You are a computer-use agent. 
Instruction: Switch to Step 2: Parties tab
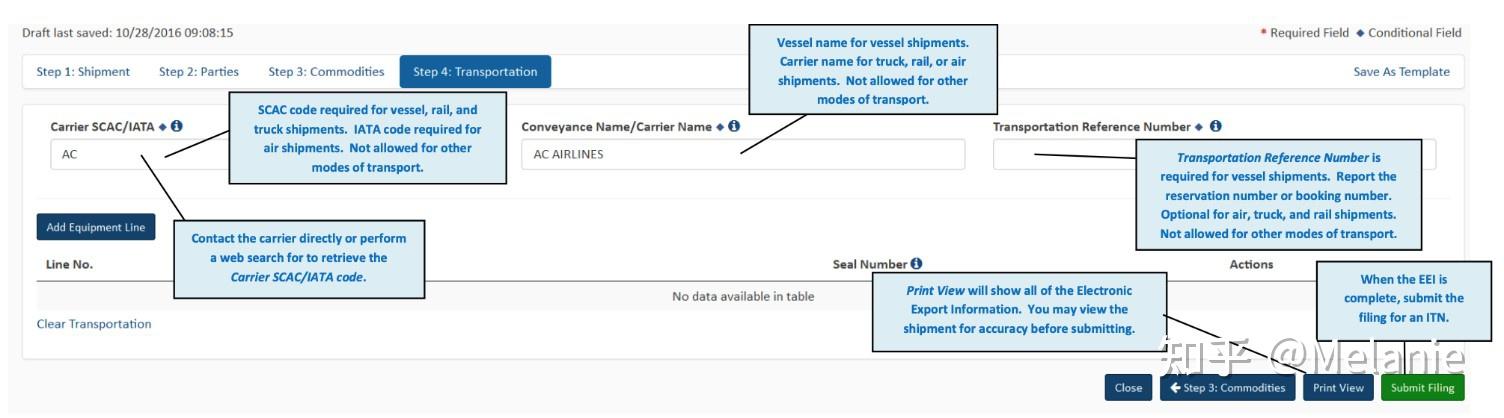(199, 72)
